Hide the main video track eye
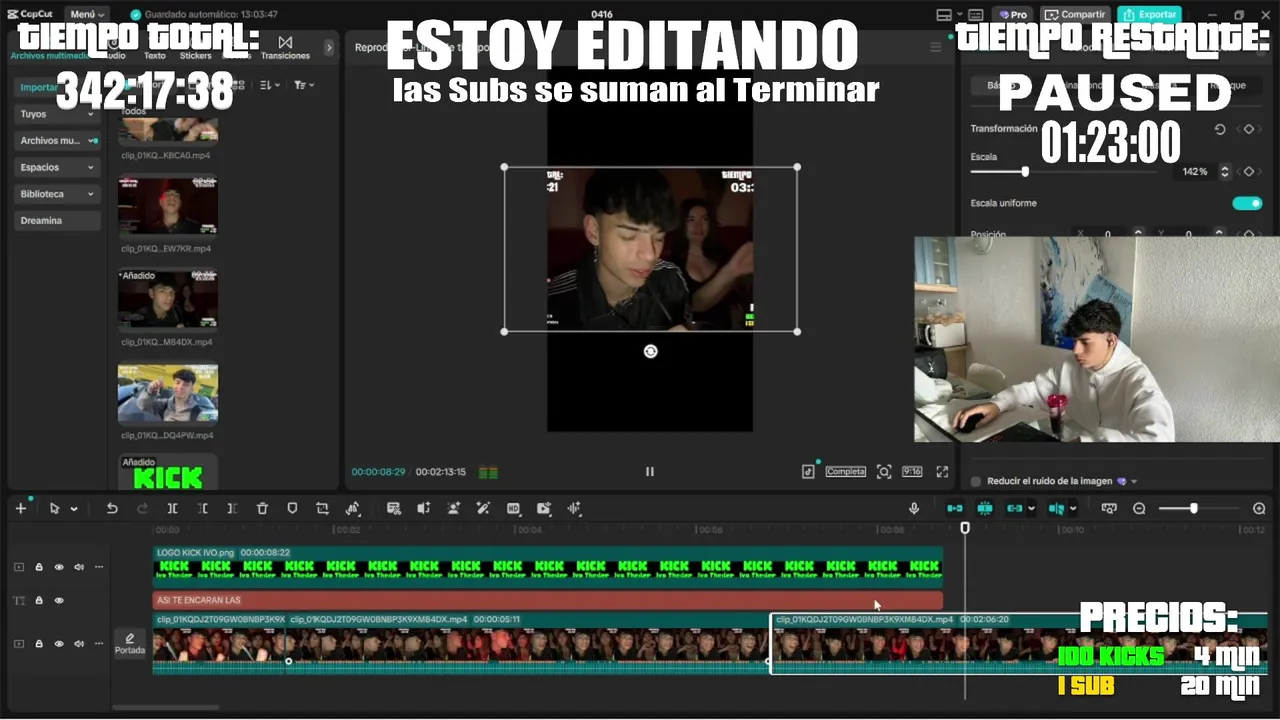The height and width of the screenshot is (720, 1280). [x=59, y=644]
